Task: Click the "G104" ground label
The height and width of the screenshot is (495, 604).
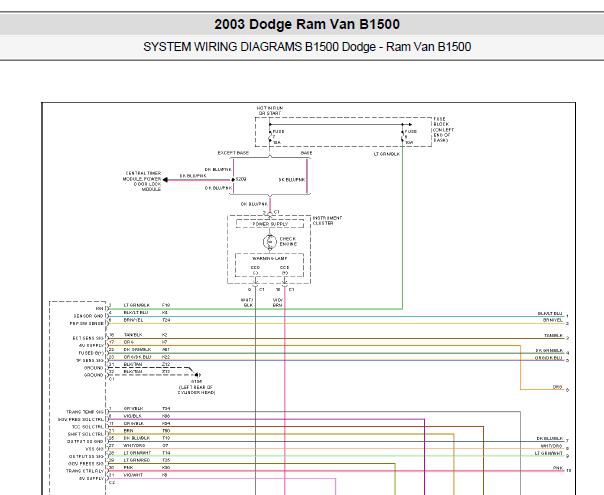Action: 196,382
